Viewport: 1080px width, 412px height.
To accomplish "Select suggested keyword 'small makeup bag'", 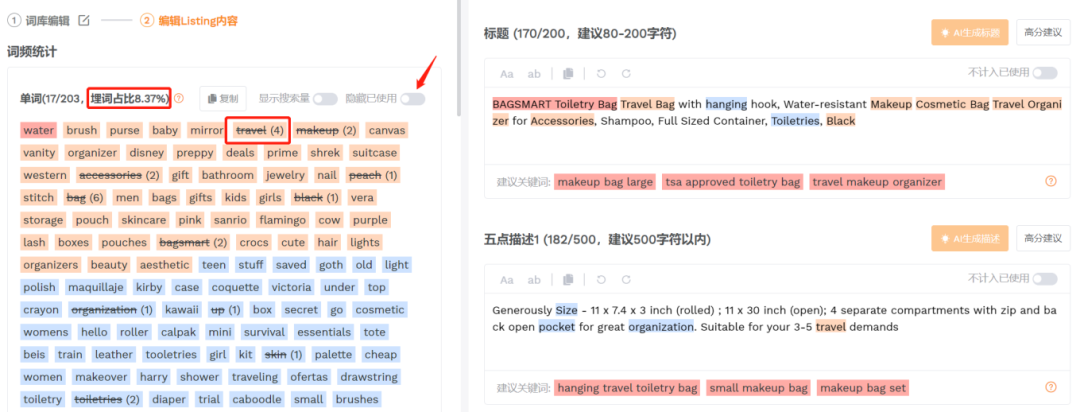I will click(x=758, y=388).
